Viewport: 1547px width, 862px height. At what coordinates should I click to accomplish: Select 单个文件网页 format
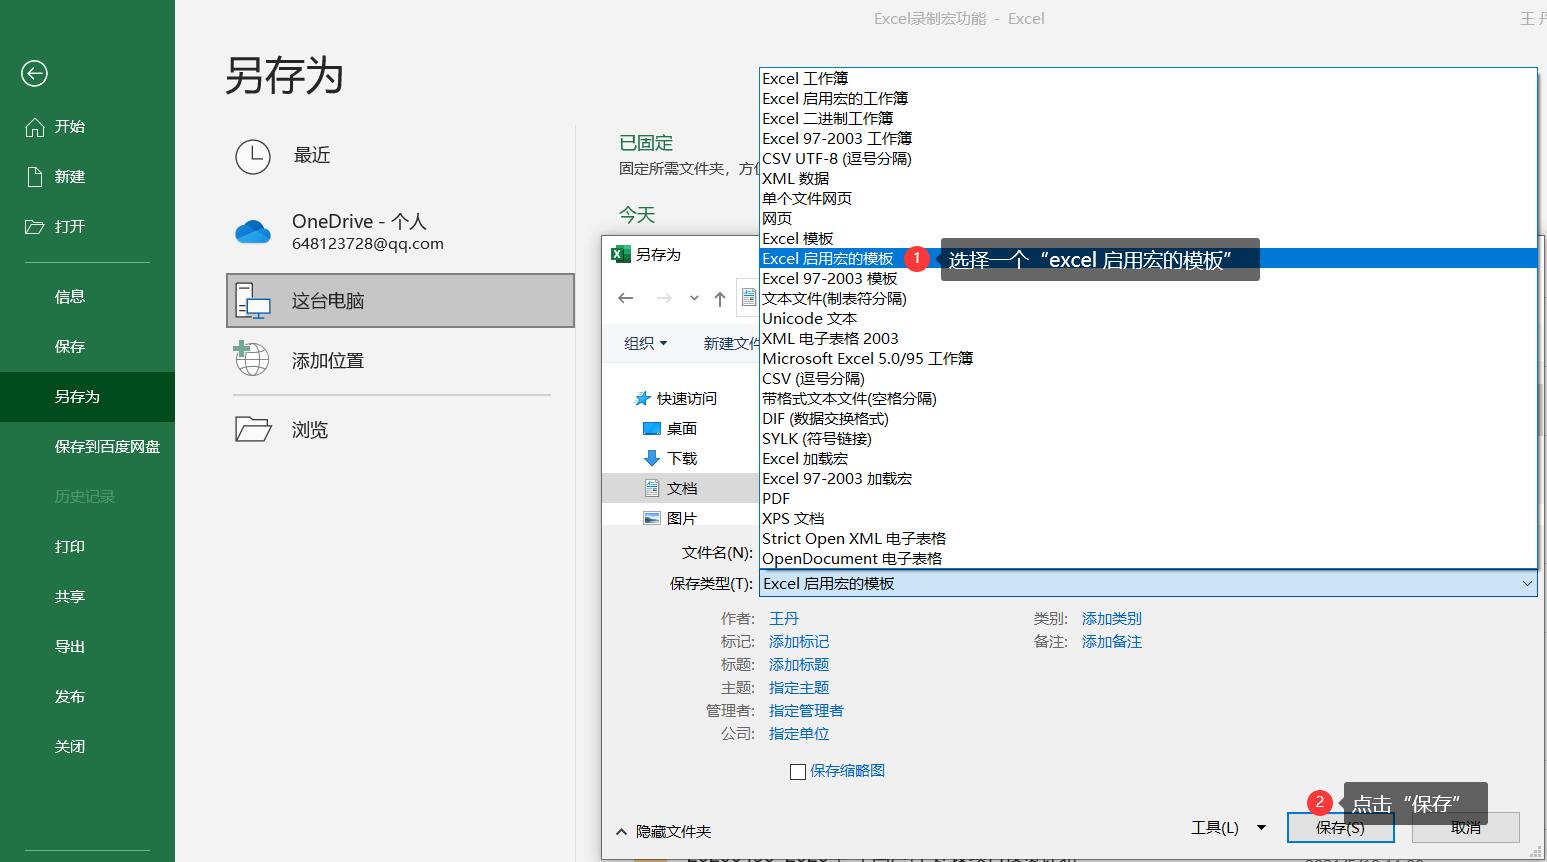pyautogui.click(x=1148, y=198)
